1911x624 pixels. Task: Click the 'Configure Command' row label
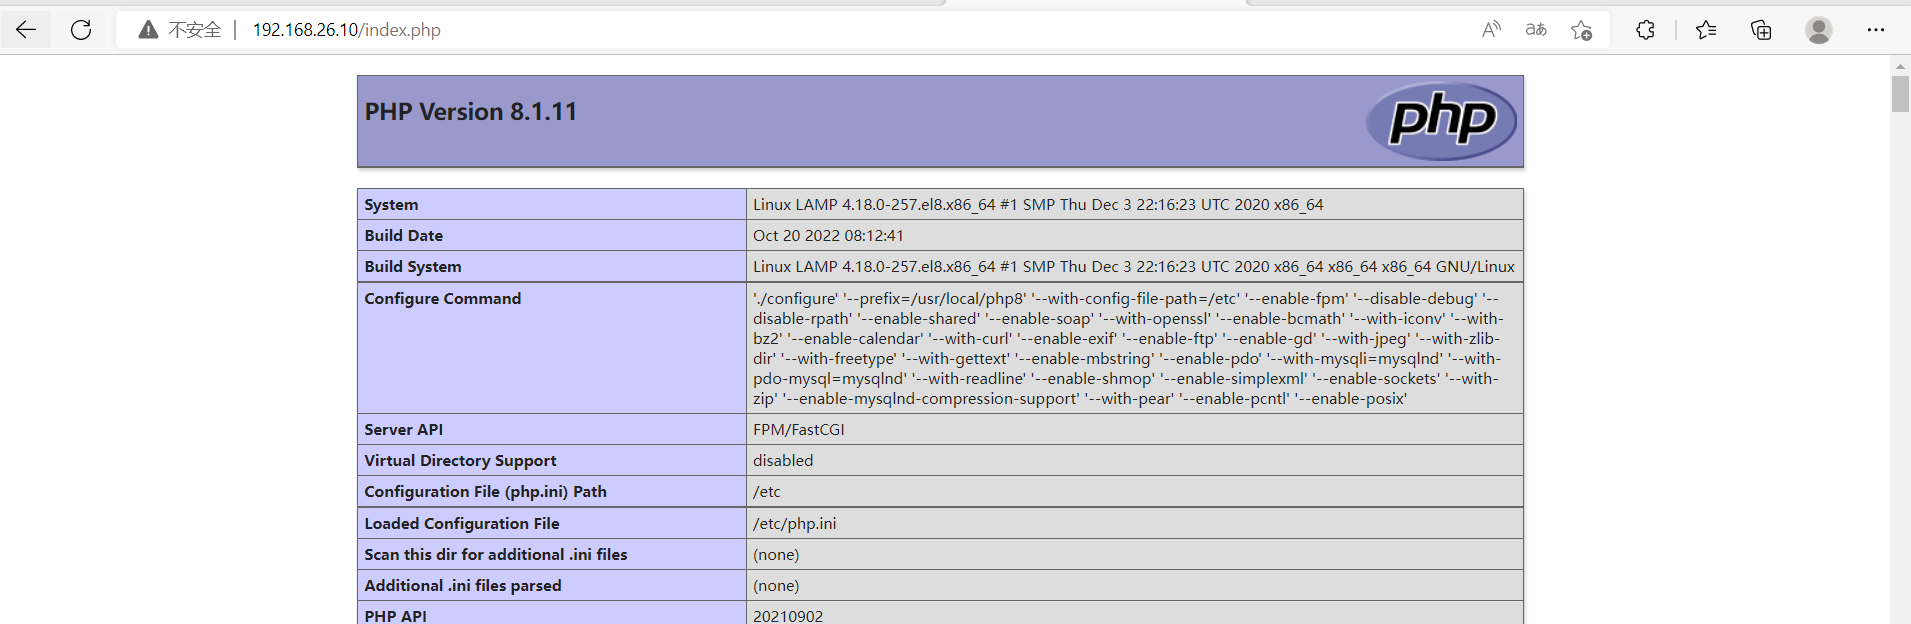tap(442, 298)
